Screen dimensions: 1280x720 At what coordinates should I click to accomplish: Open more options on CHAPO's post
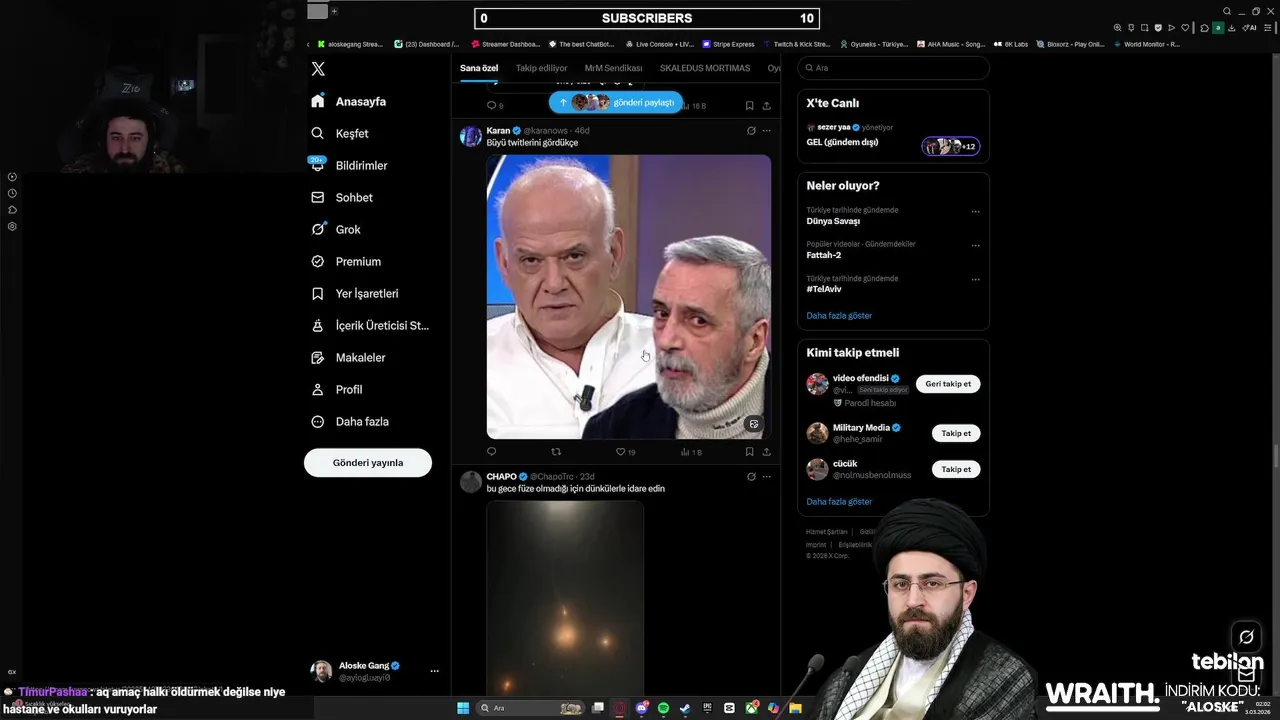(x=767, y=476)
